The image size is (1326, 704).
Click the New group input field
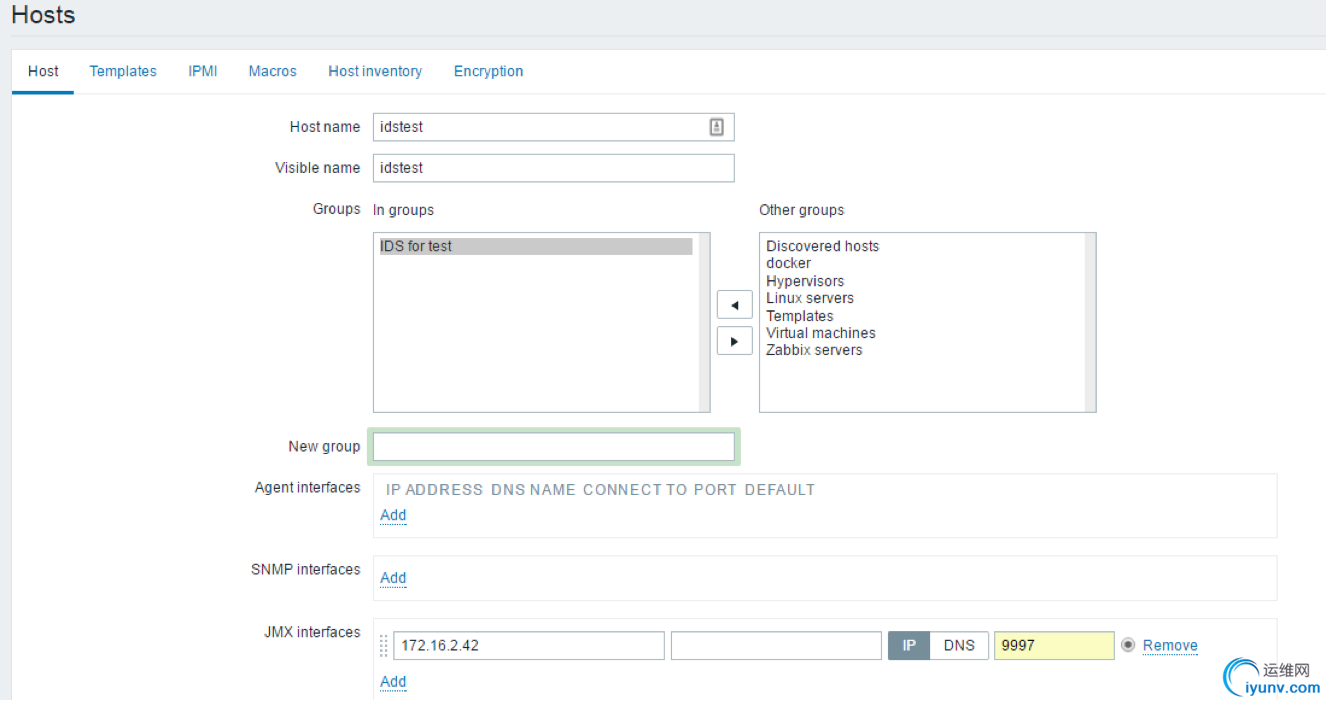pos(554,447)
